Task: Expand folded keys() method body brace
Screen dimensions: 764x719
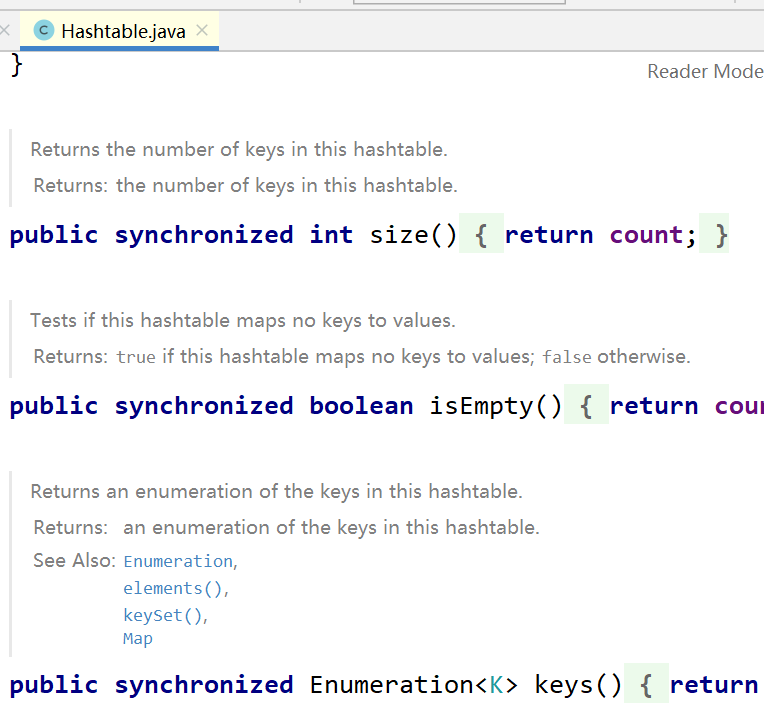Action: [646, 685]
